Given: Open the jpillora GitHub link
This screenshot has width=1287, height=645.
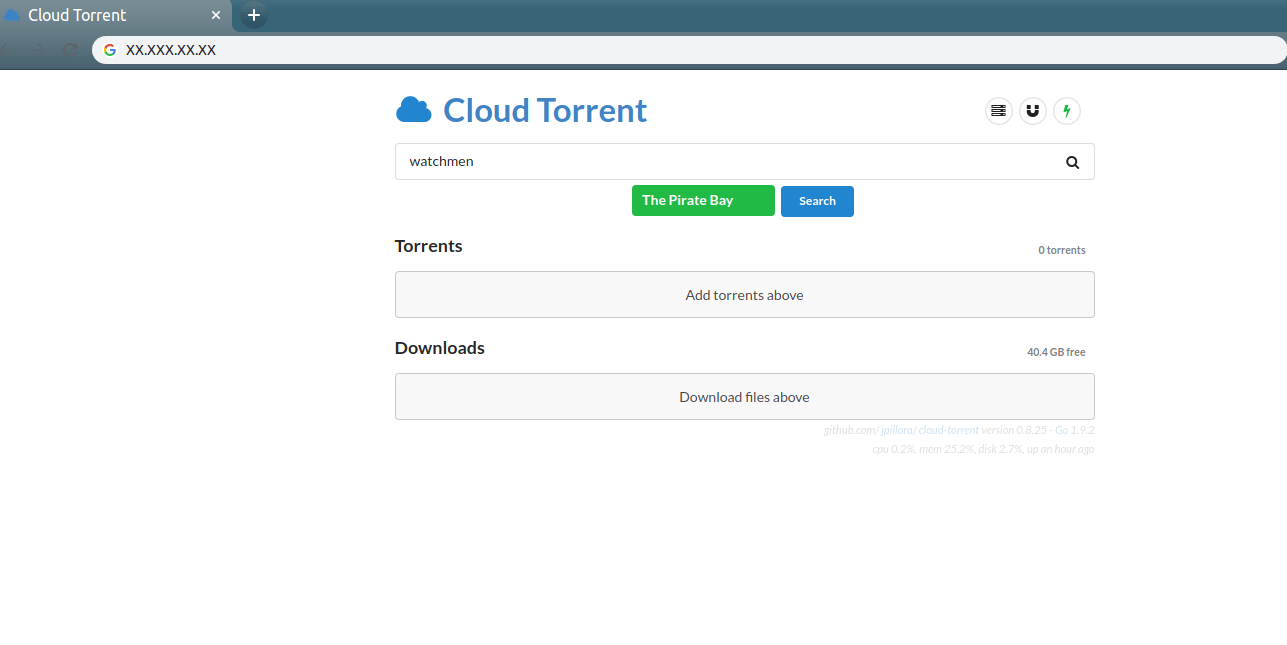Looking at the screenshot, I should 898,430.
